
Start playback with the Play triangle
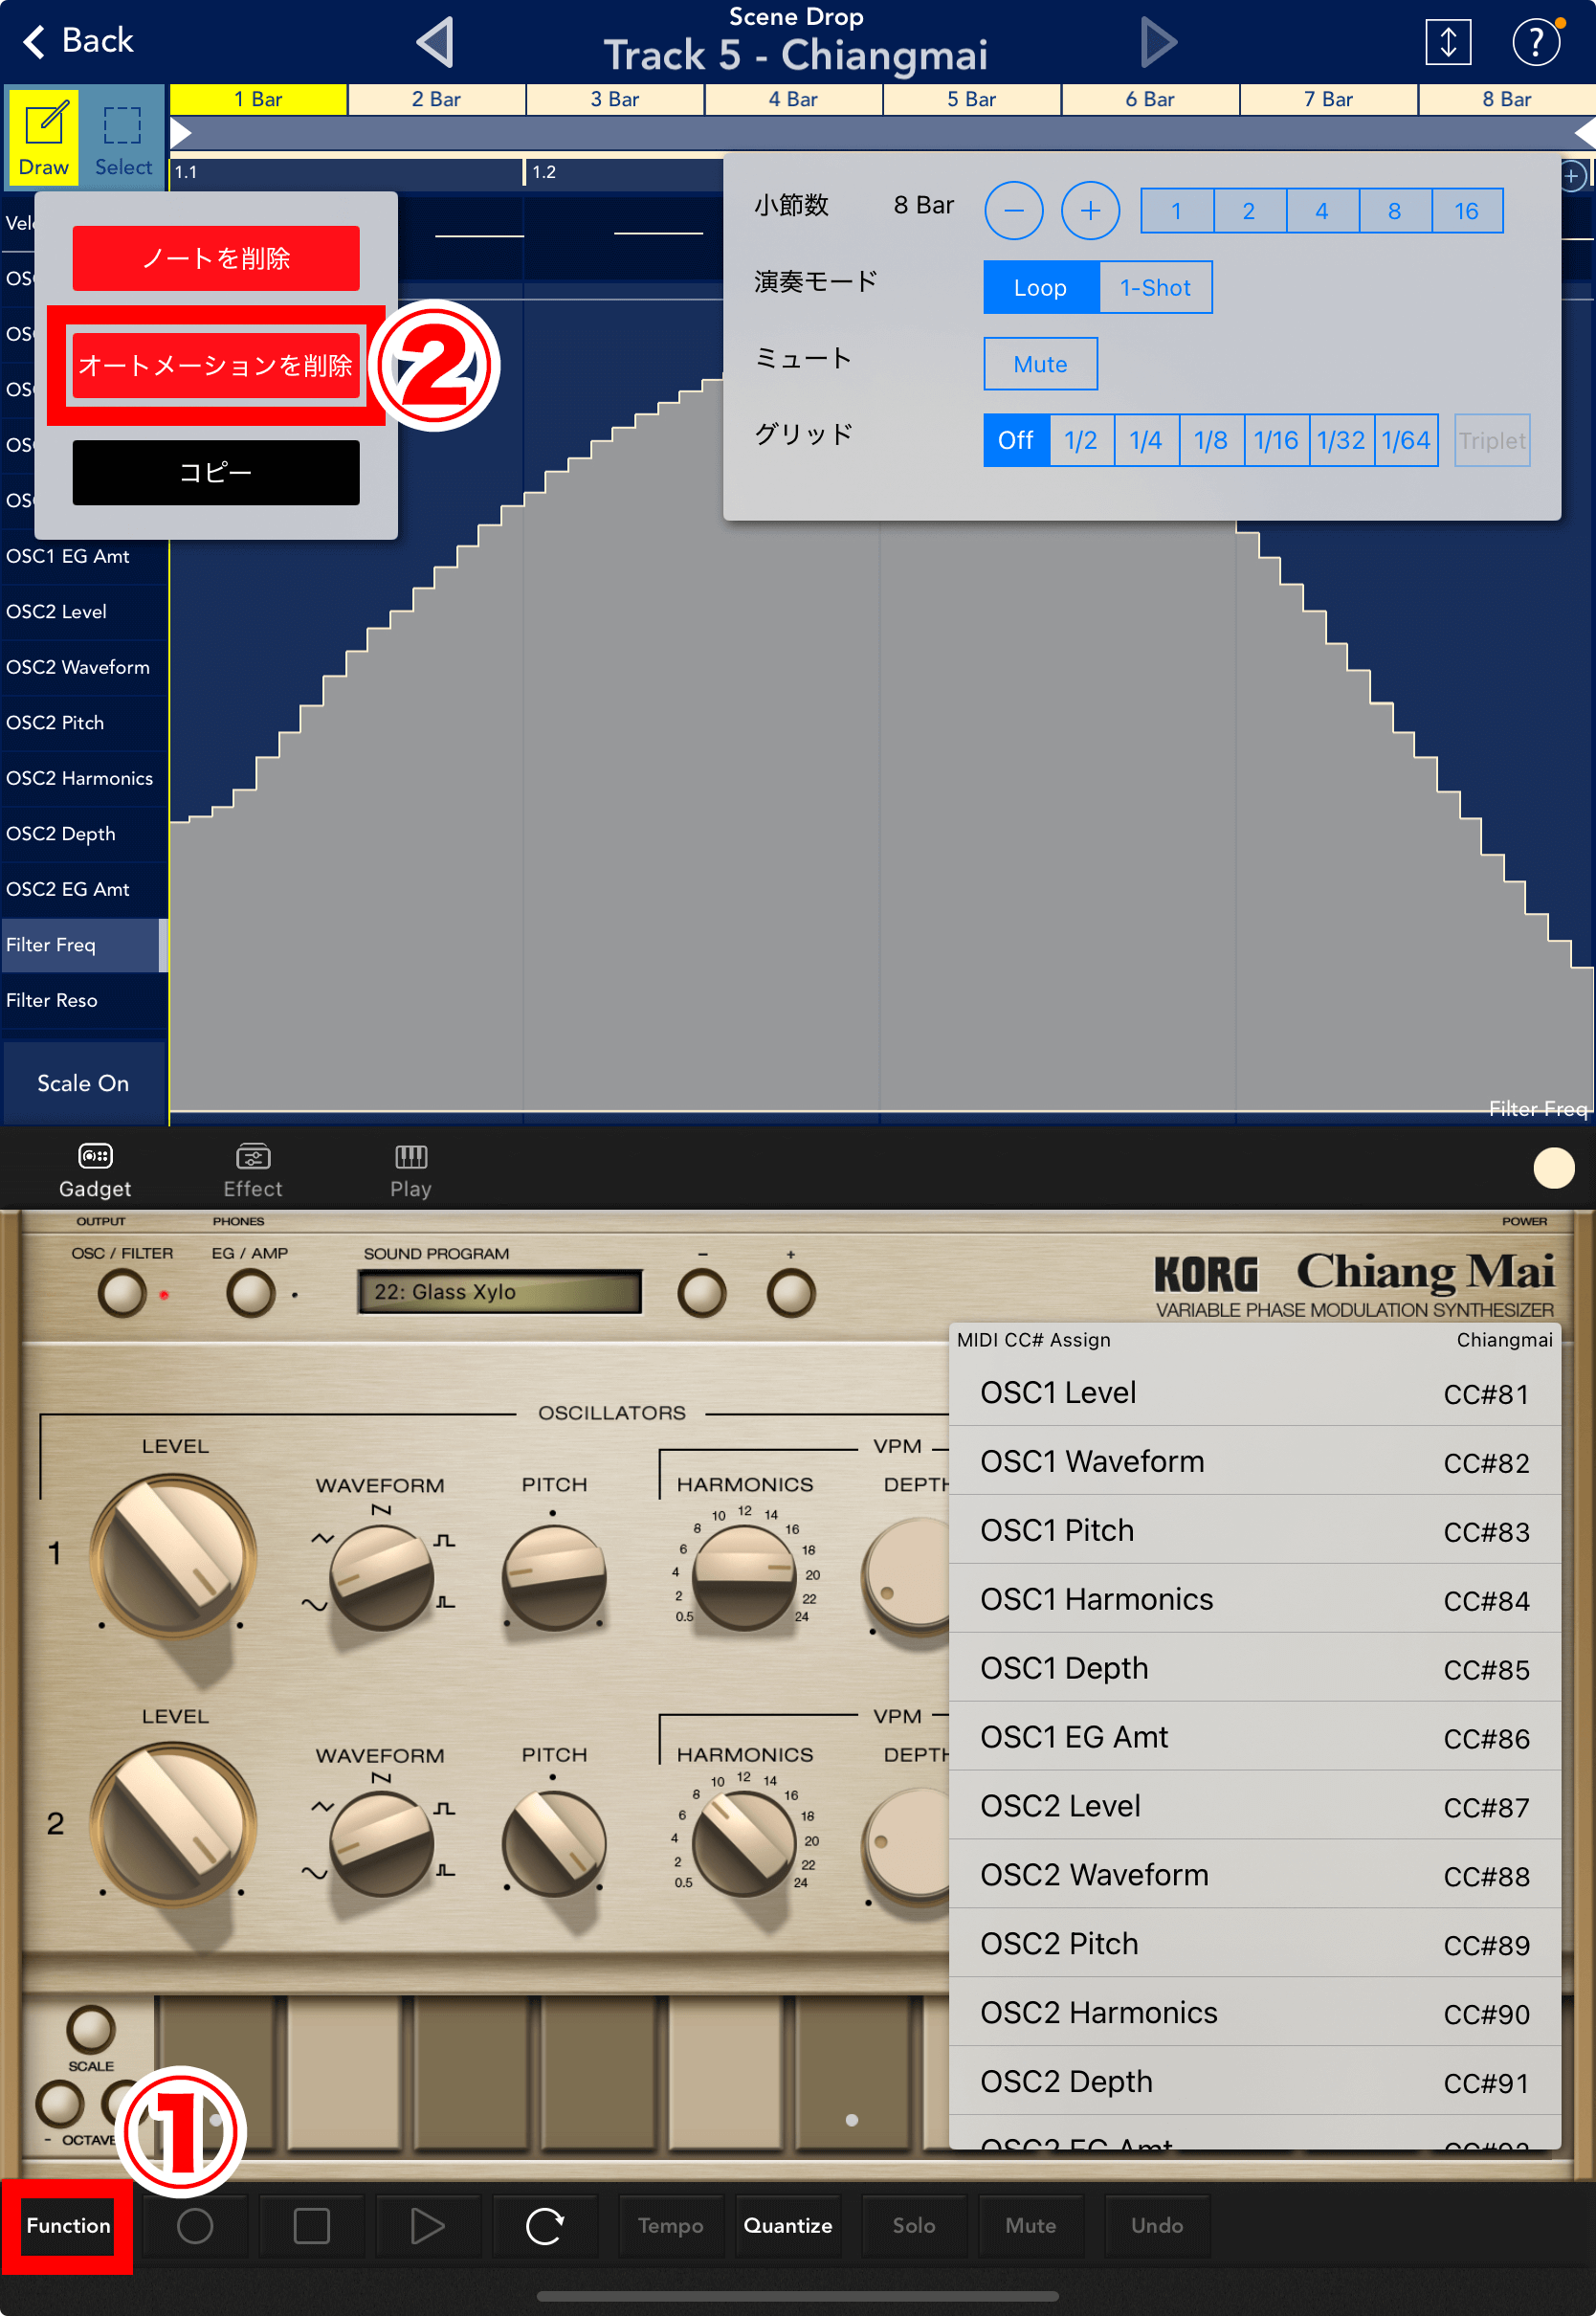click(427, 2226)
